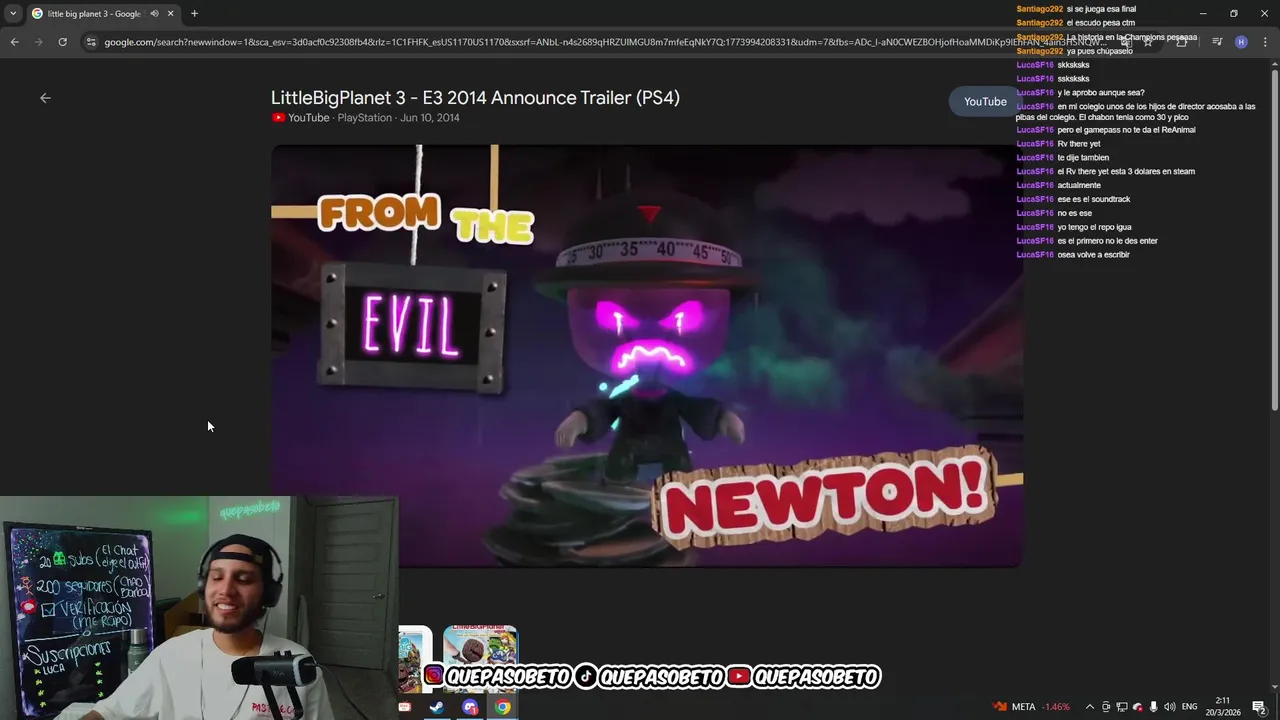Open the notification center icon

(x=1259, y=707)
